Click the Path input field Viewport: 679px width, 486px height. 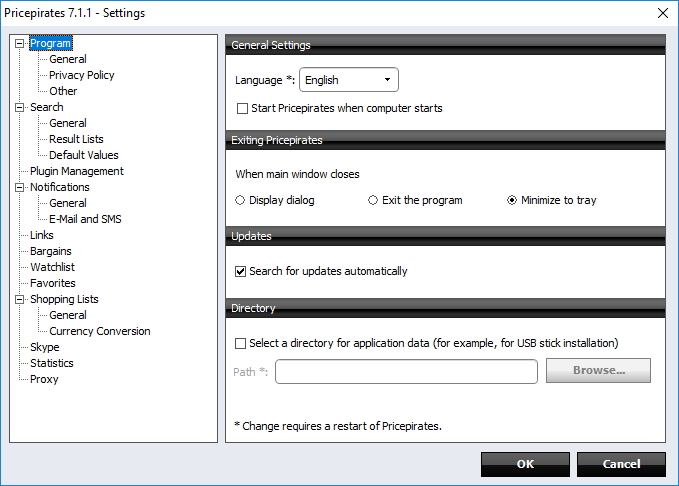click(x=406, y=372)
